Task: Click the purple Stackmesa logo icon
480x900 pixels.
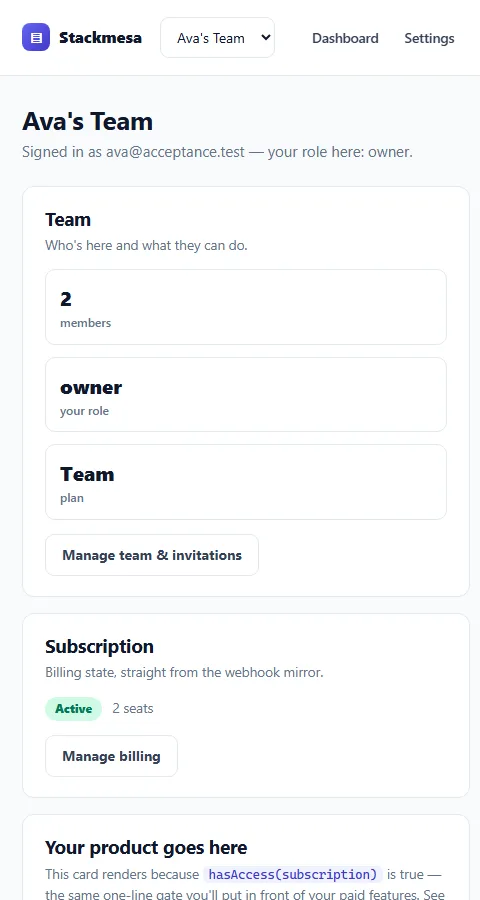Action: tap(36, 37)
